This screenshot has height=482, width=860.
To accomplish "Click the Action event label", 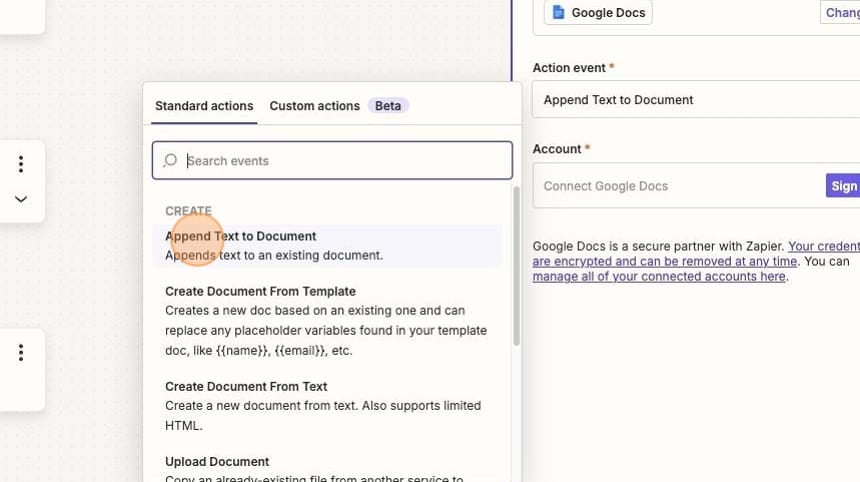I will [x=569, y=68].
